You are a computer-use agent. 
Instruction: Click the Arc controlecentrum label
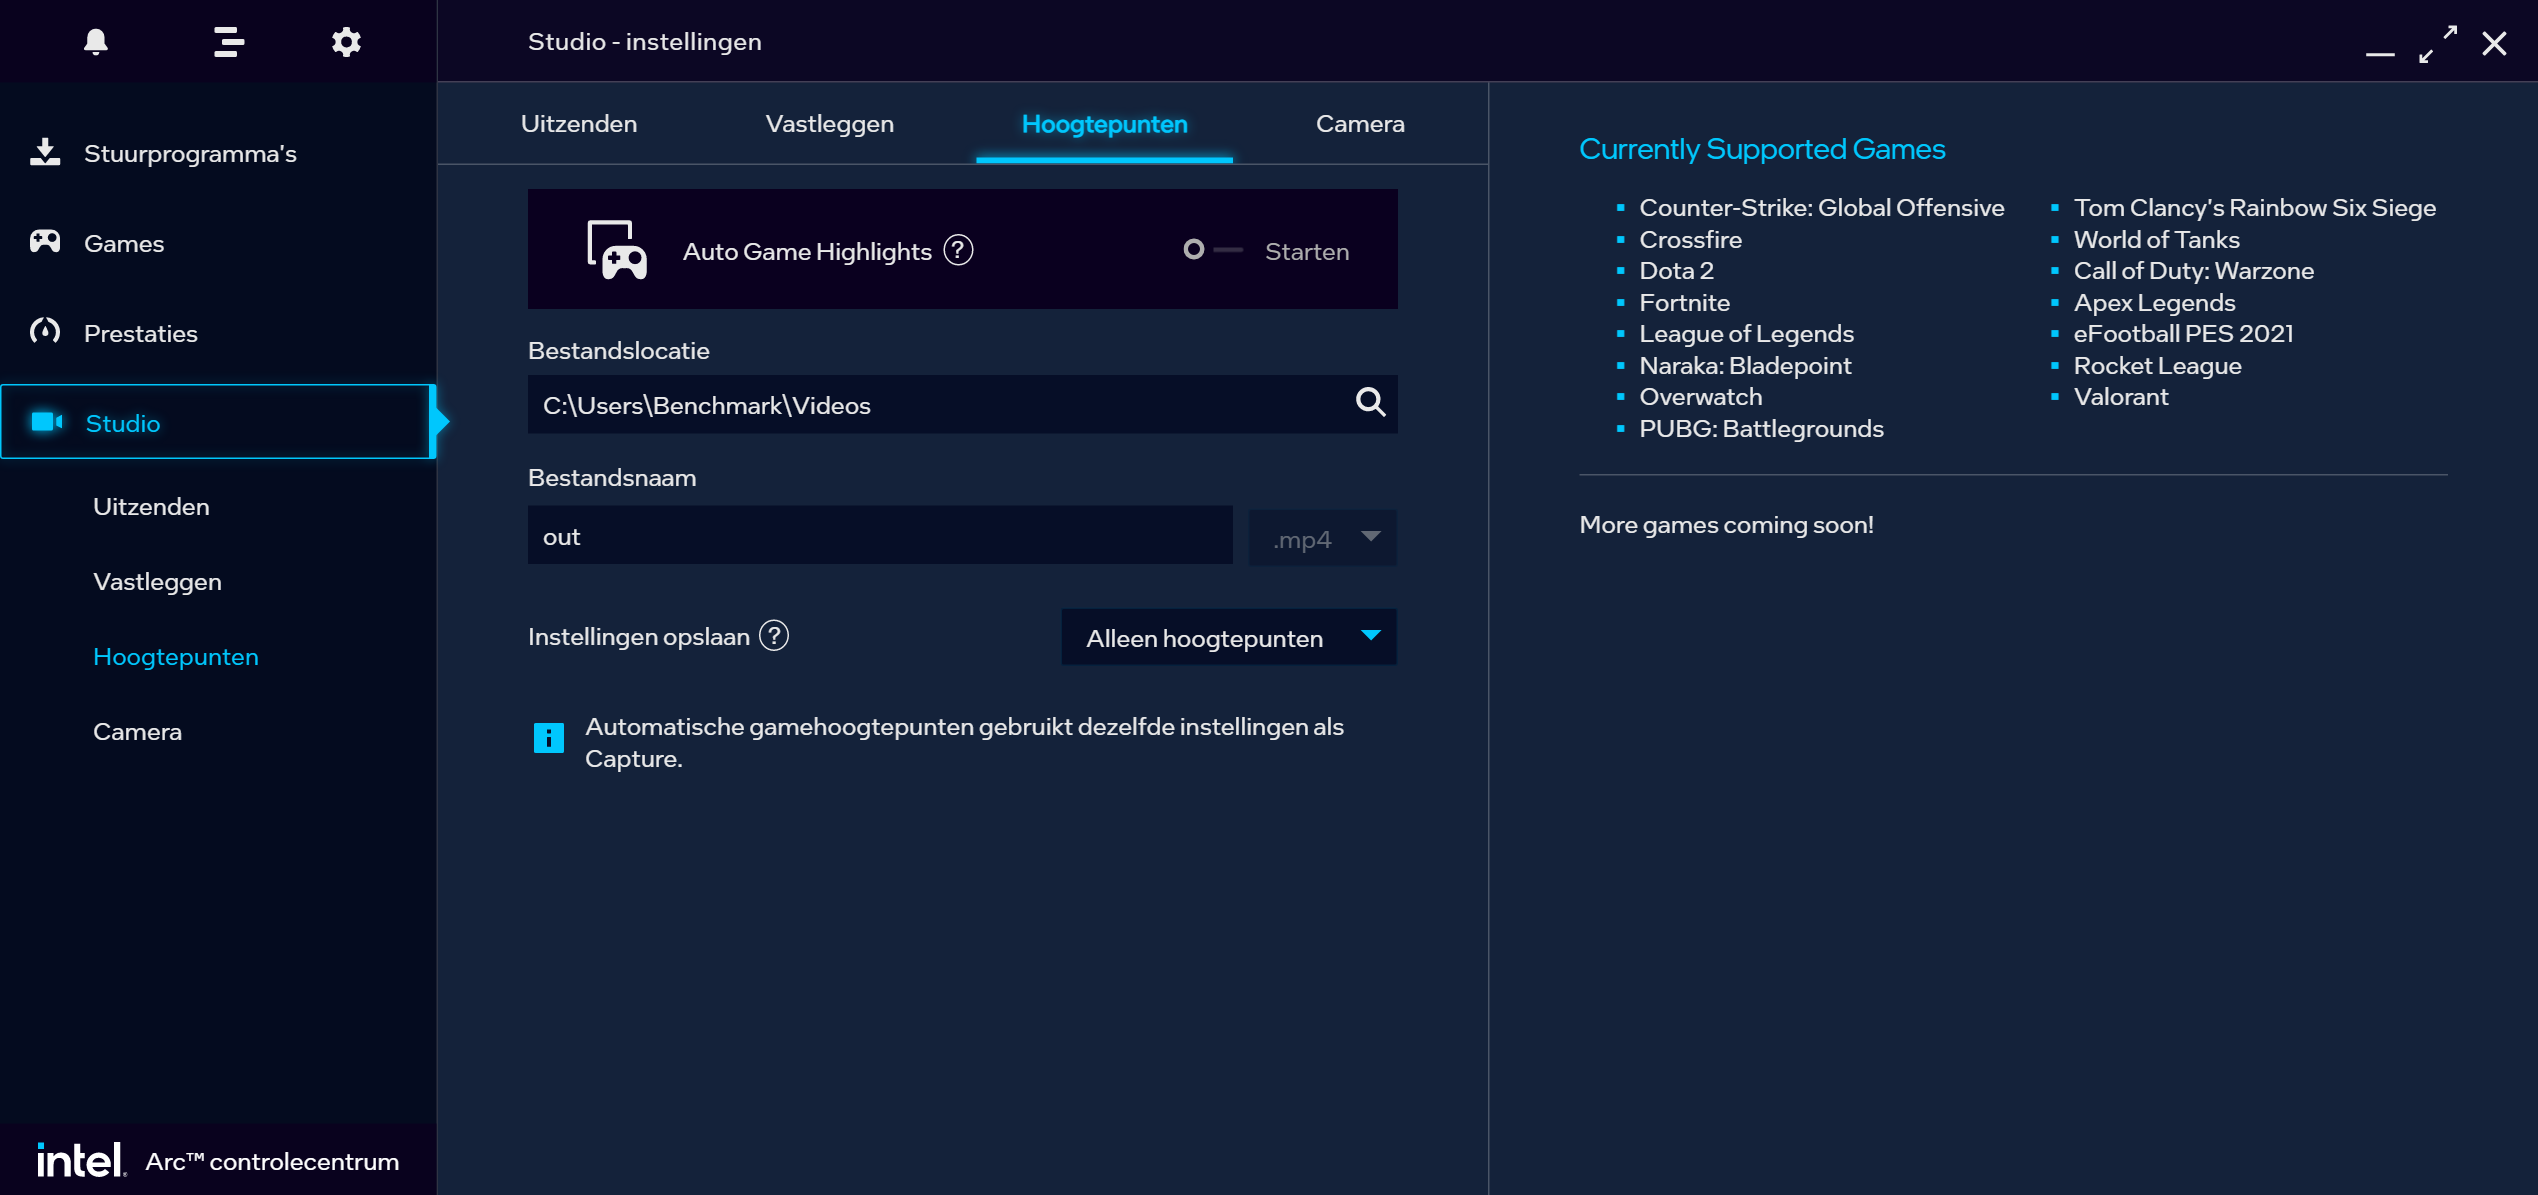(272, 1161)
